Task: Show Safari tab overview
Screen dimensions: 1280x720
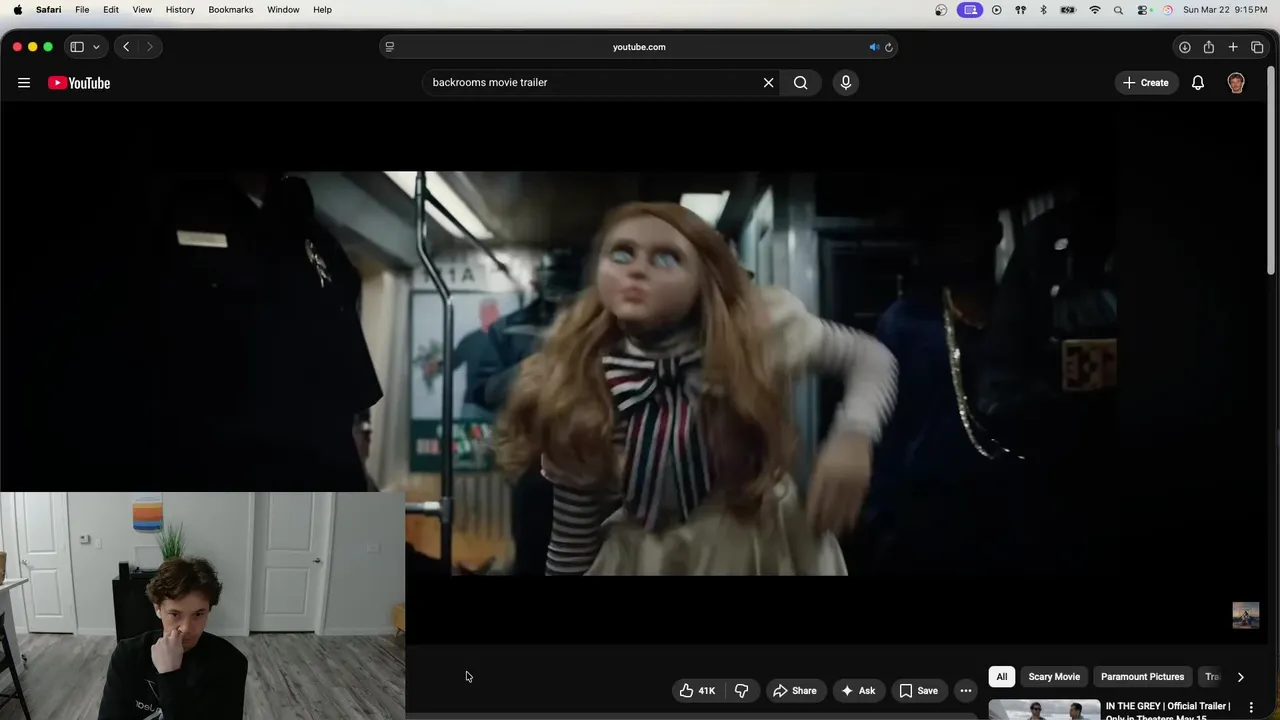Action: [x=1258, y=47]
